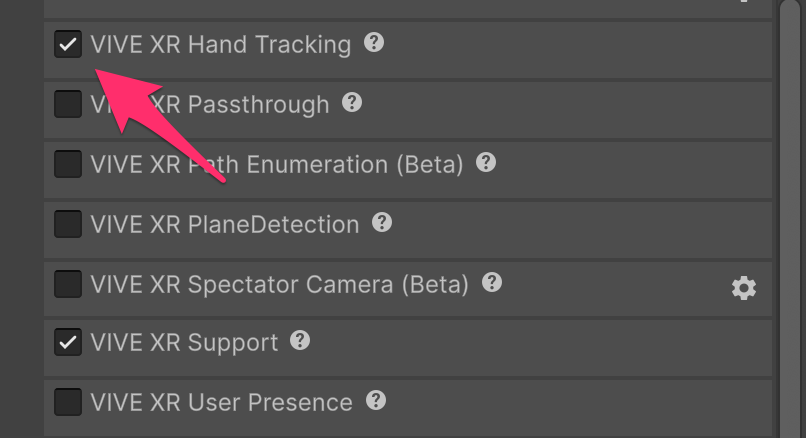Select the VIVE XR Hand Tracking label
The height and width of the screenshot is (438, 806).
tap(220, 45)
